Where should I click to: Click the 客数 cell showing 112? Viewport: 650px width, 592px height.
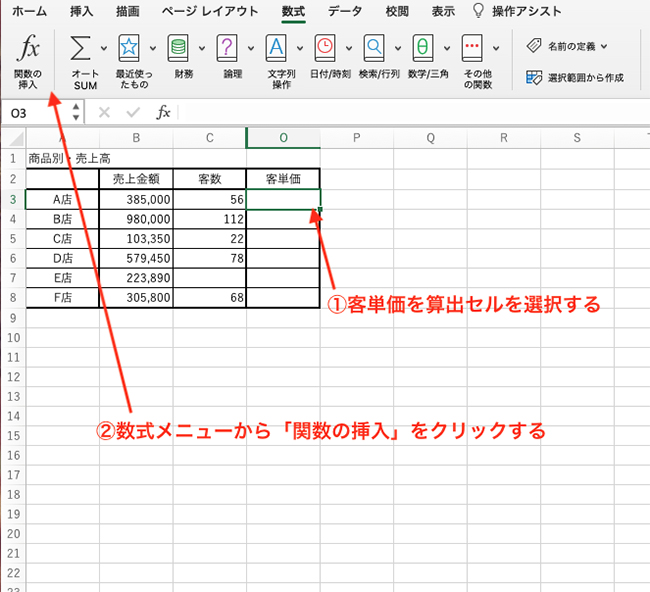point(210,219)
